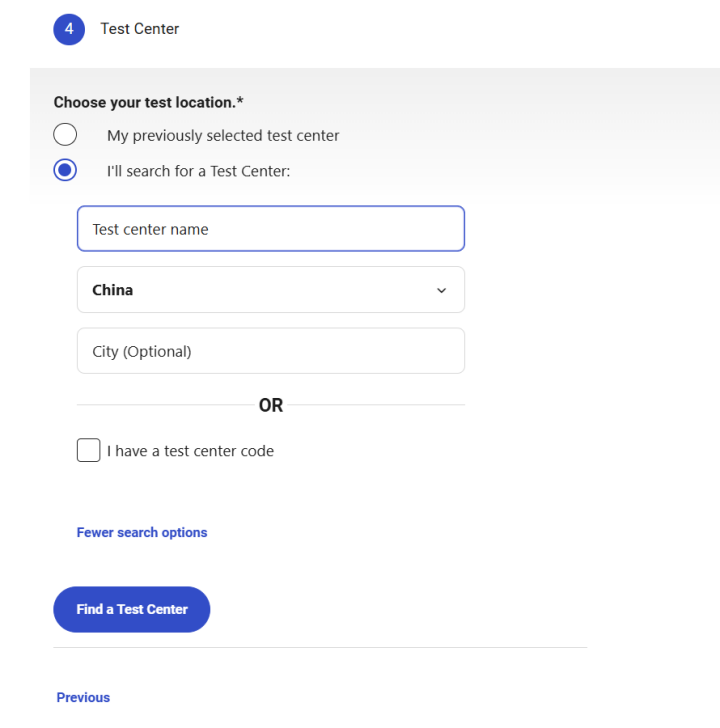Viewport: 720px width, 728px height.
Task: Click the Test center name field
Action: (270, 229)
